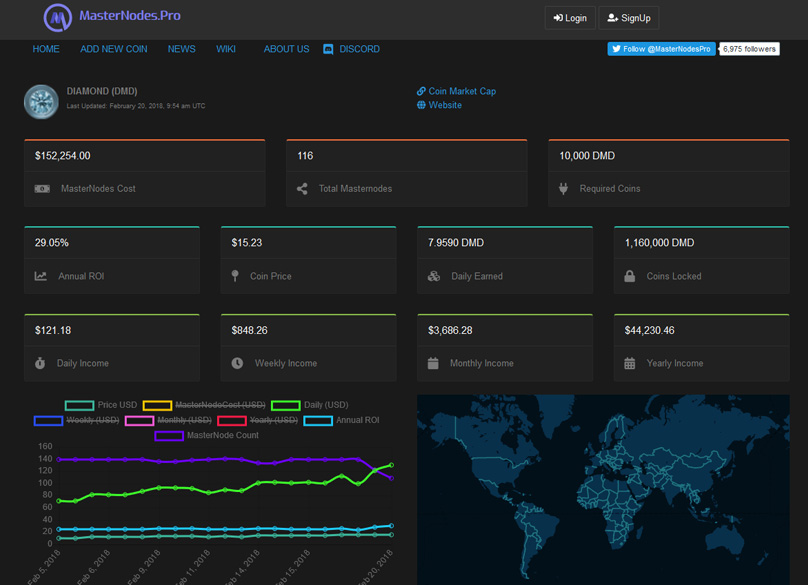Click the plug icon for Required Coins

563,189
